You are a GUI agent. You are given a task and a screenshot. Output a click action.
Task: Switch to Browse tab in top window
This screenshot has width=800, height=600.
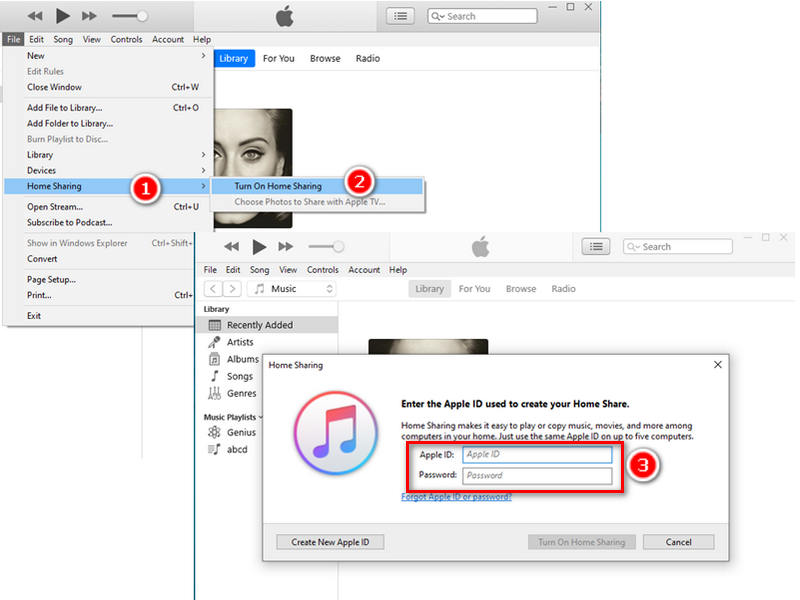point(325,58)
